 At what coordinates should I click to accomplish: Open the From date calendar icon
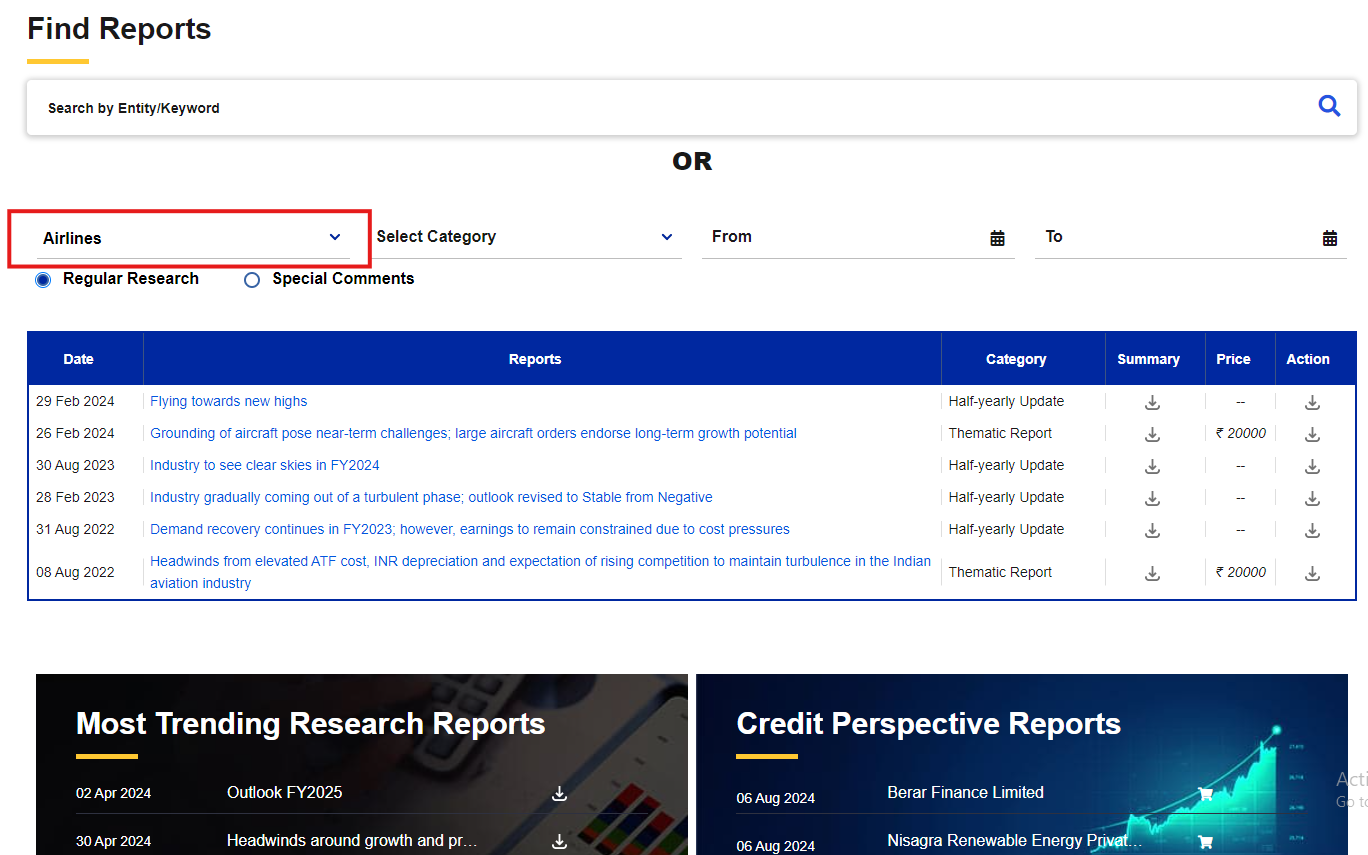(x=997, y=238)
